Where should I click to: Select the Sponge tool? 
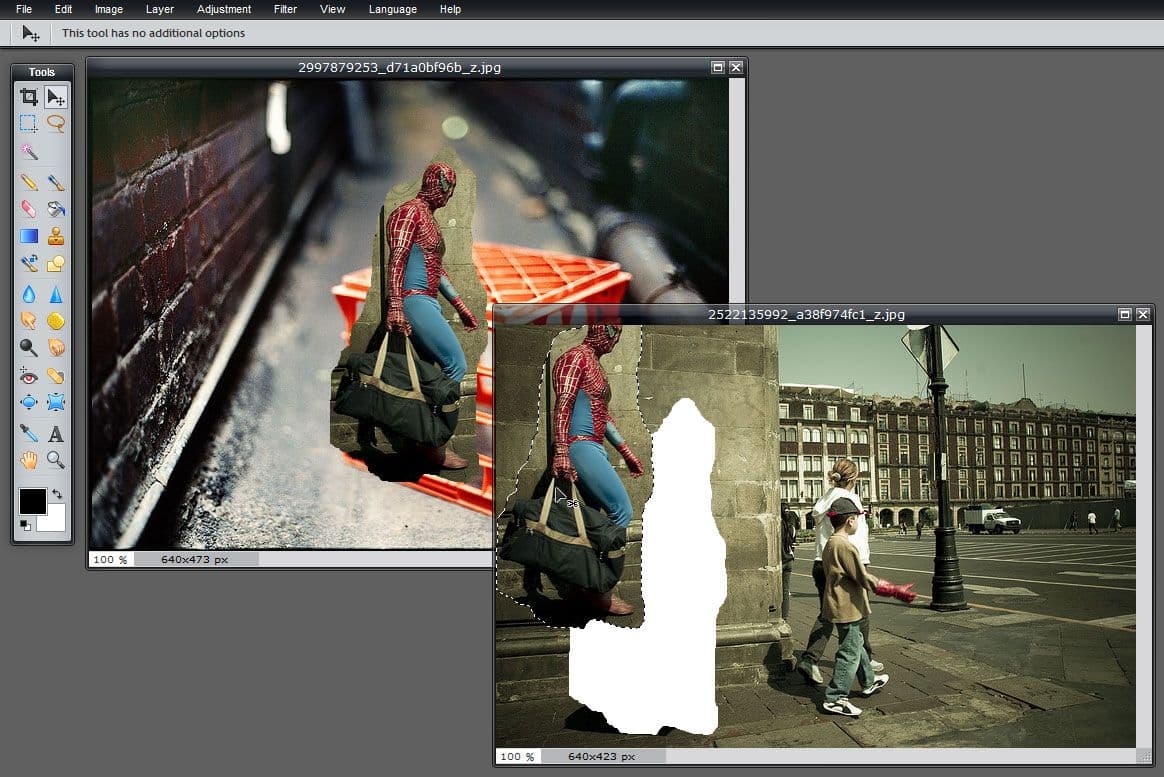pos(56,321)
